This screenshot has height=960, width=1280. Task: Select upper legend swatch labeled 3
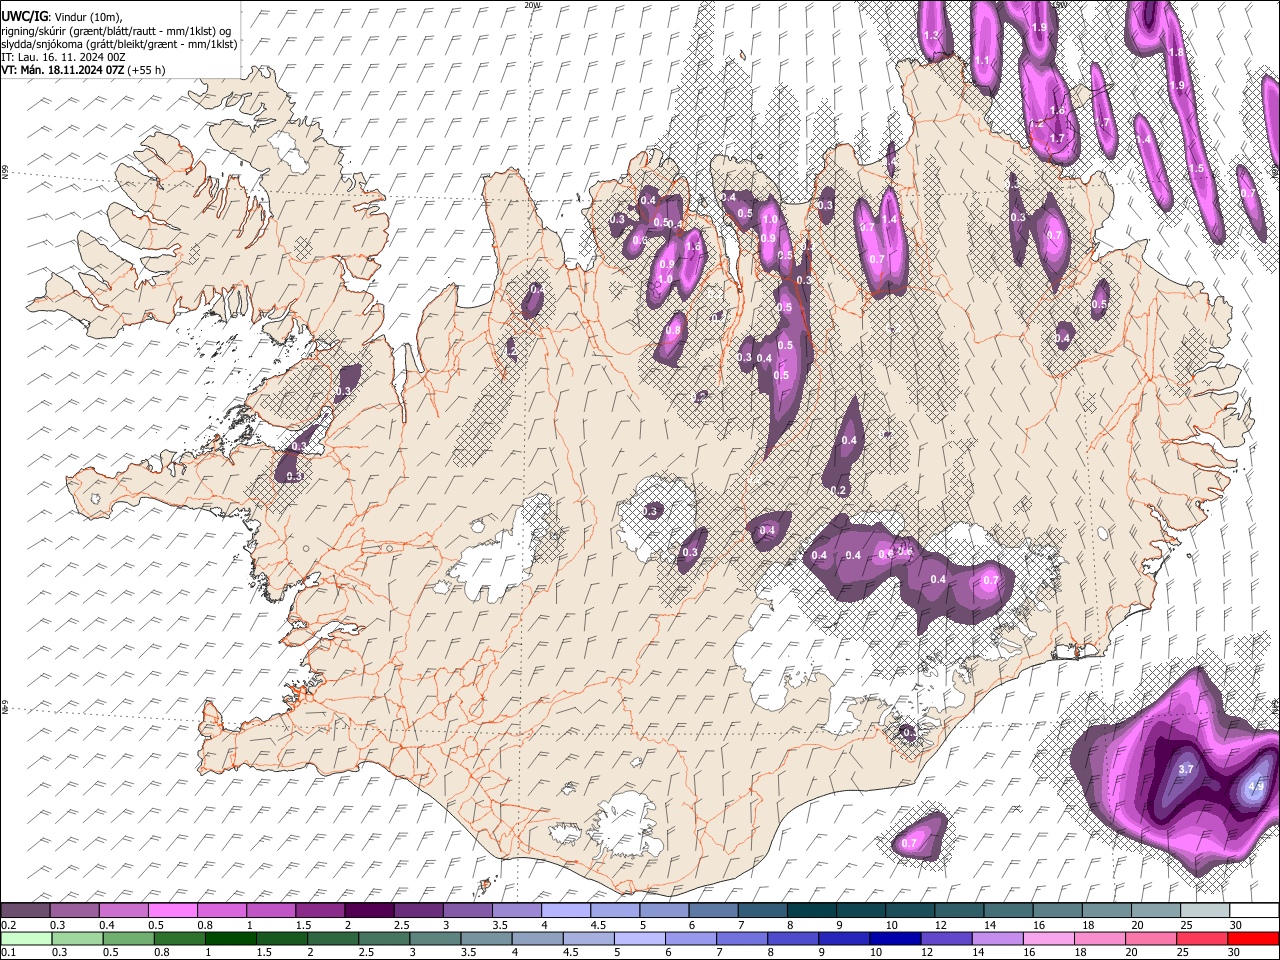(x=468, y=911)
